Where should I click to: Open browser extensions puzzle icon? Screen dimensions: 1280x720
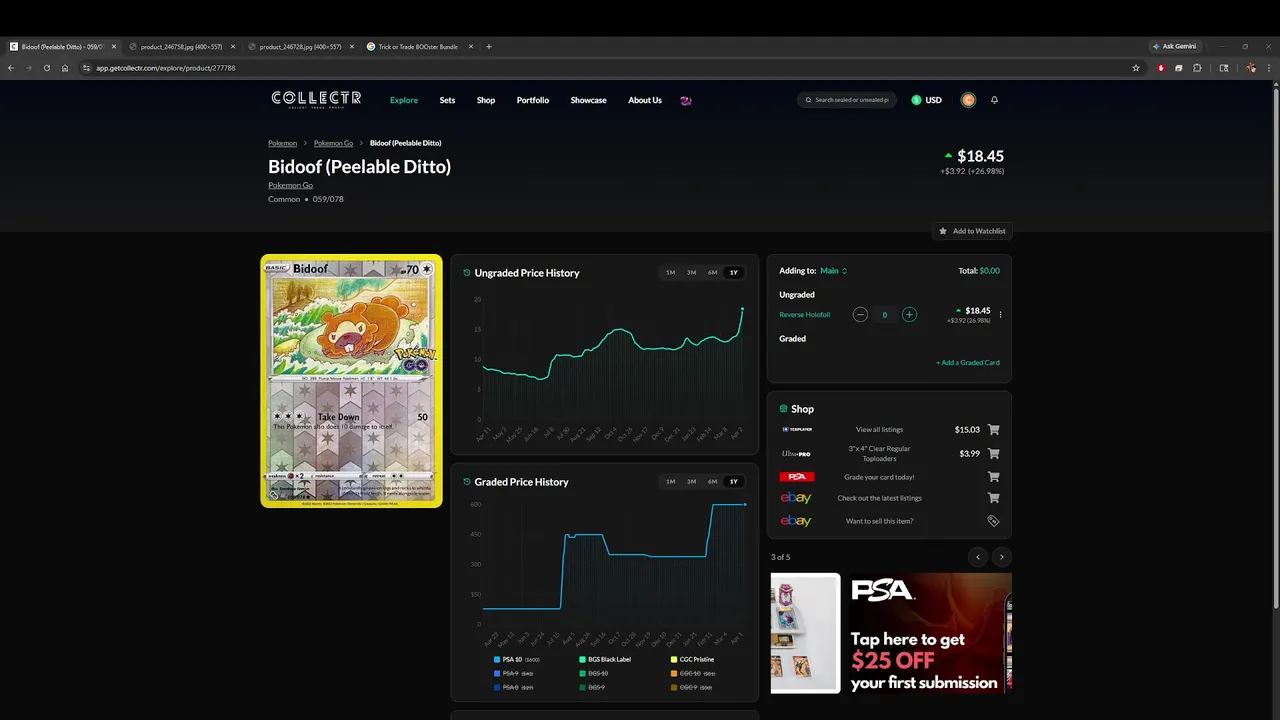tap(1197, 68)
